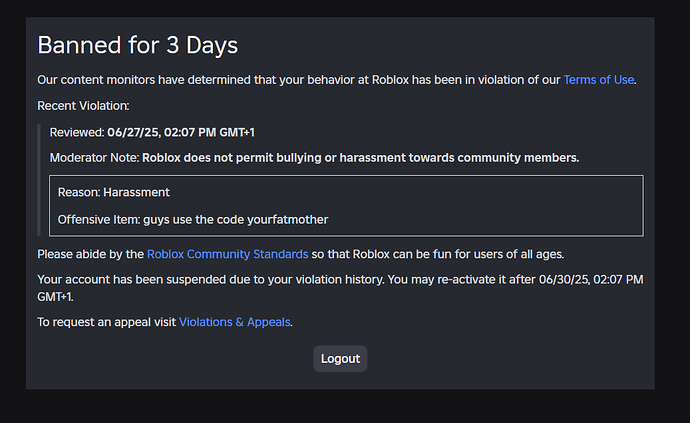The height and width of the screenshot is (423, 690).
Task: Visit the Violations & Appeals link
Action: tap(235, 322)
